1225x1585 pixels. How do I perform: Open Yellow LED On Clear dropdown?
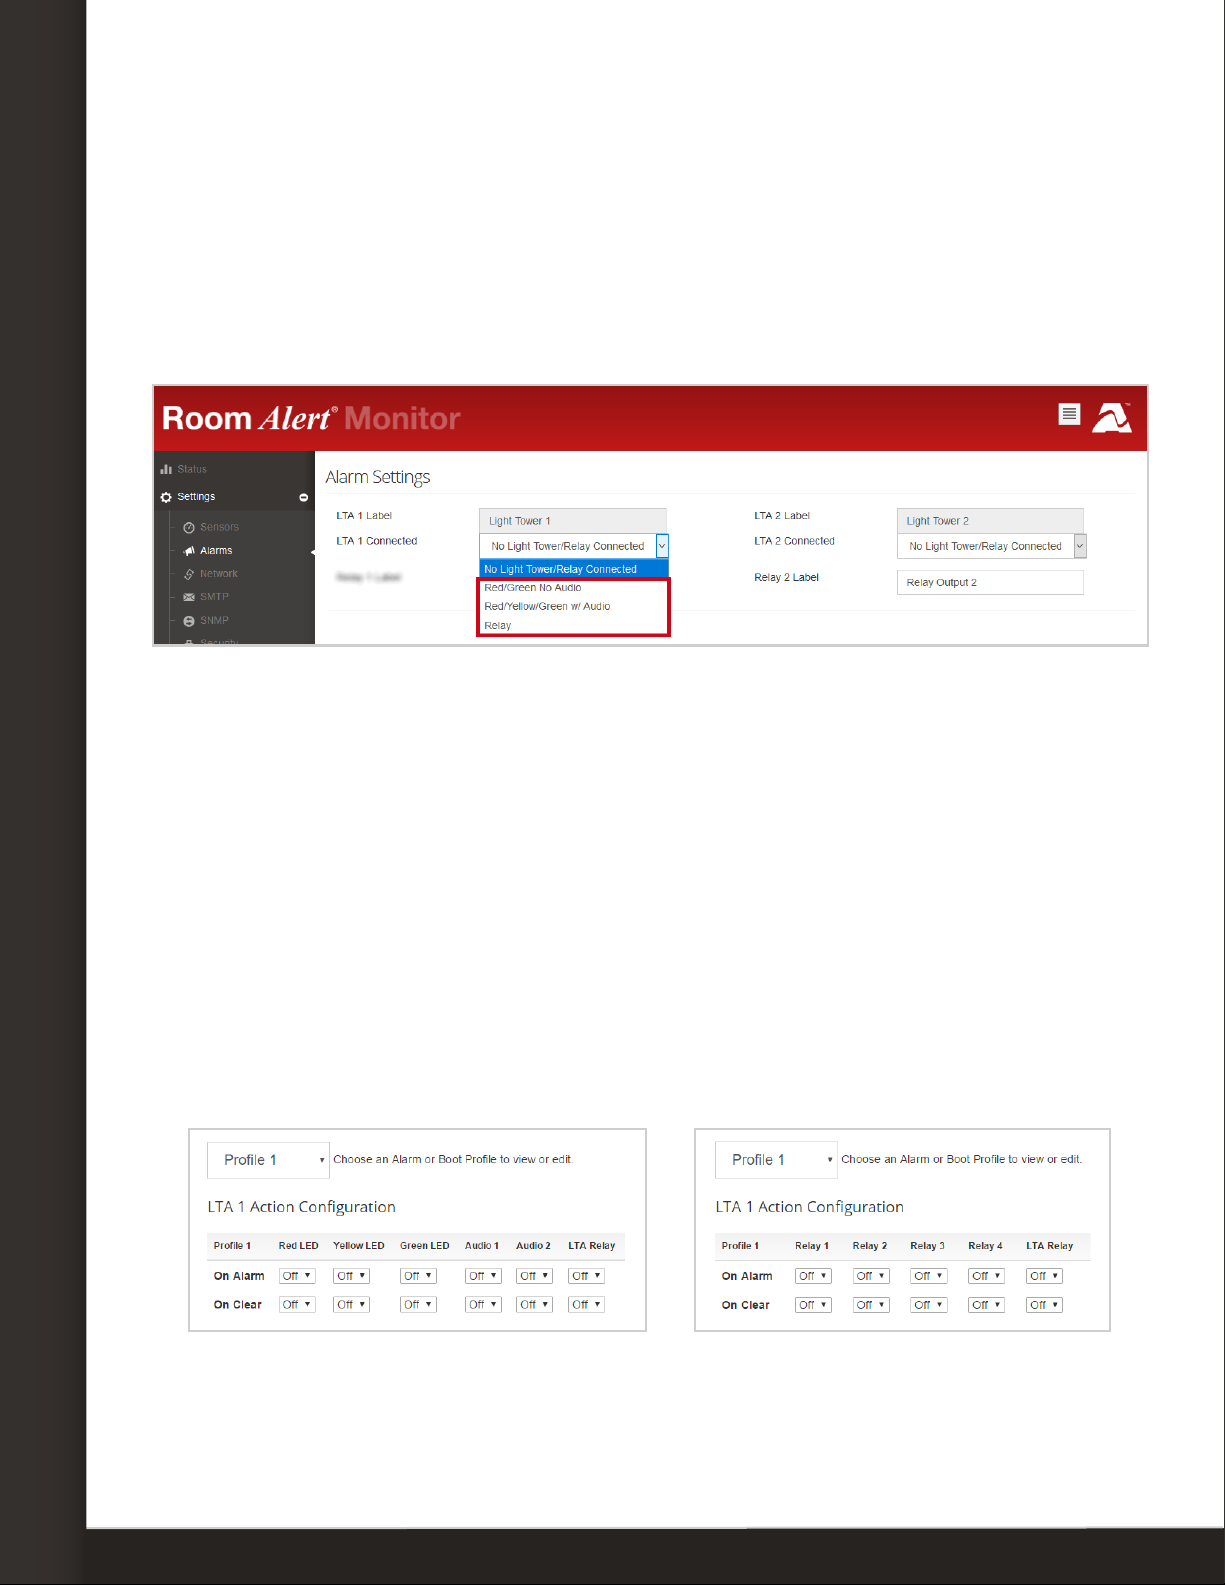pos(351,1305)
